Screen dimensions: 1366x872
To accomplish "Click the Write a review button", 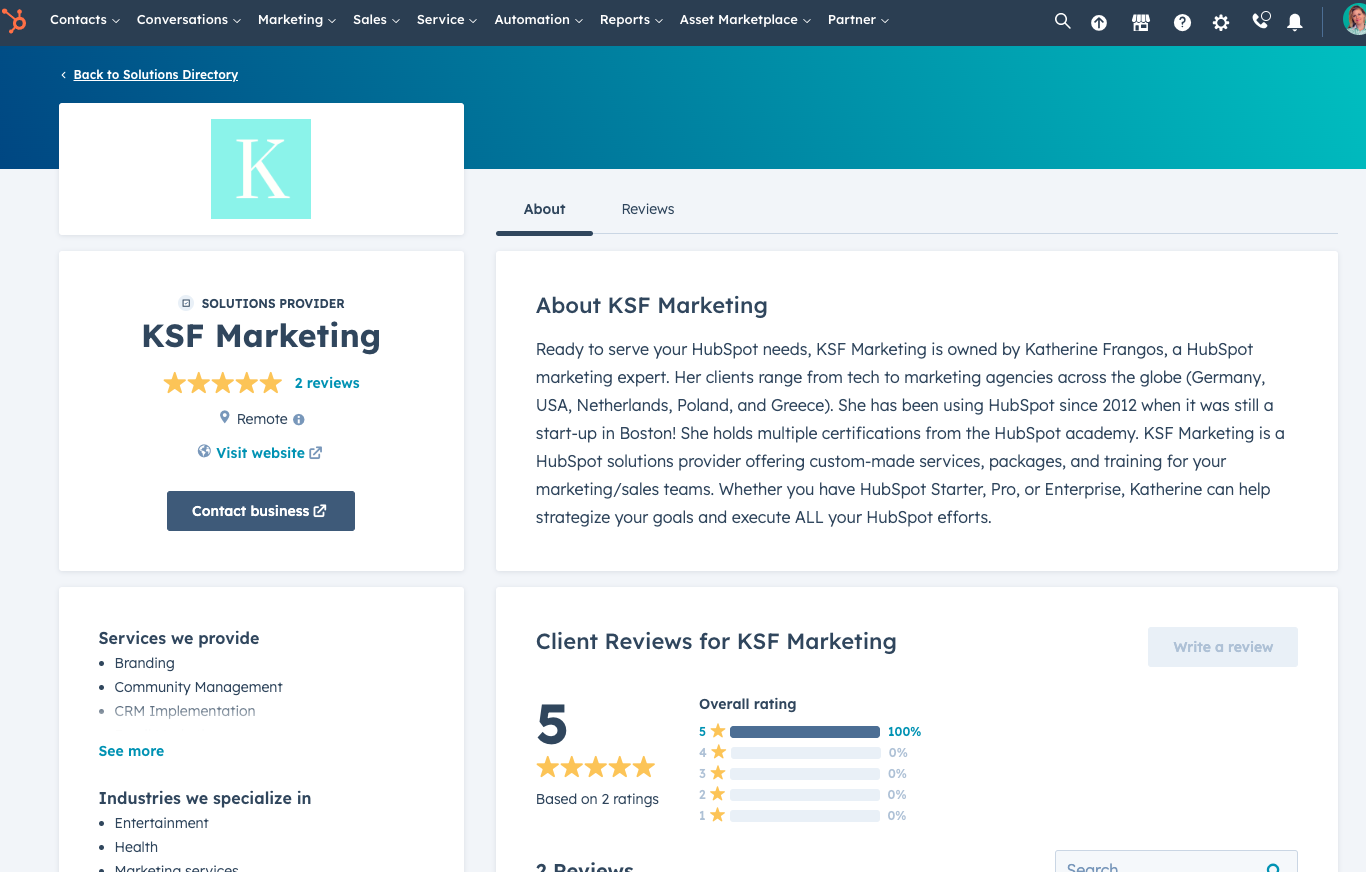I will point(1223,647).
